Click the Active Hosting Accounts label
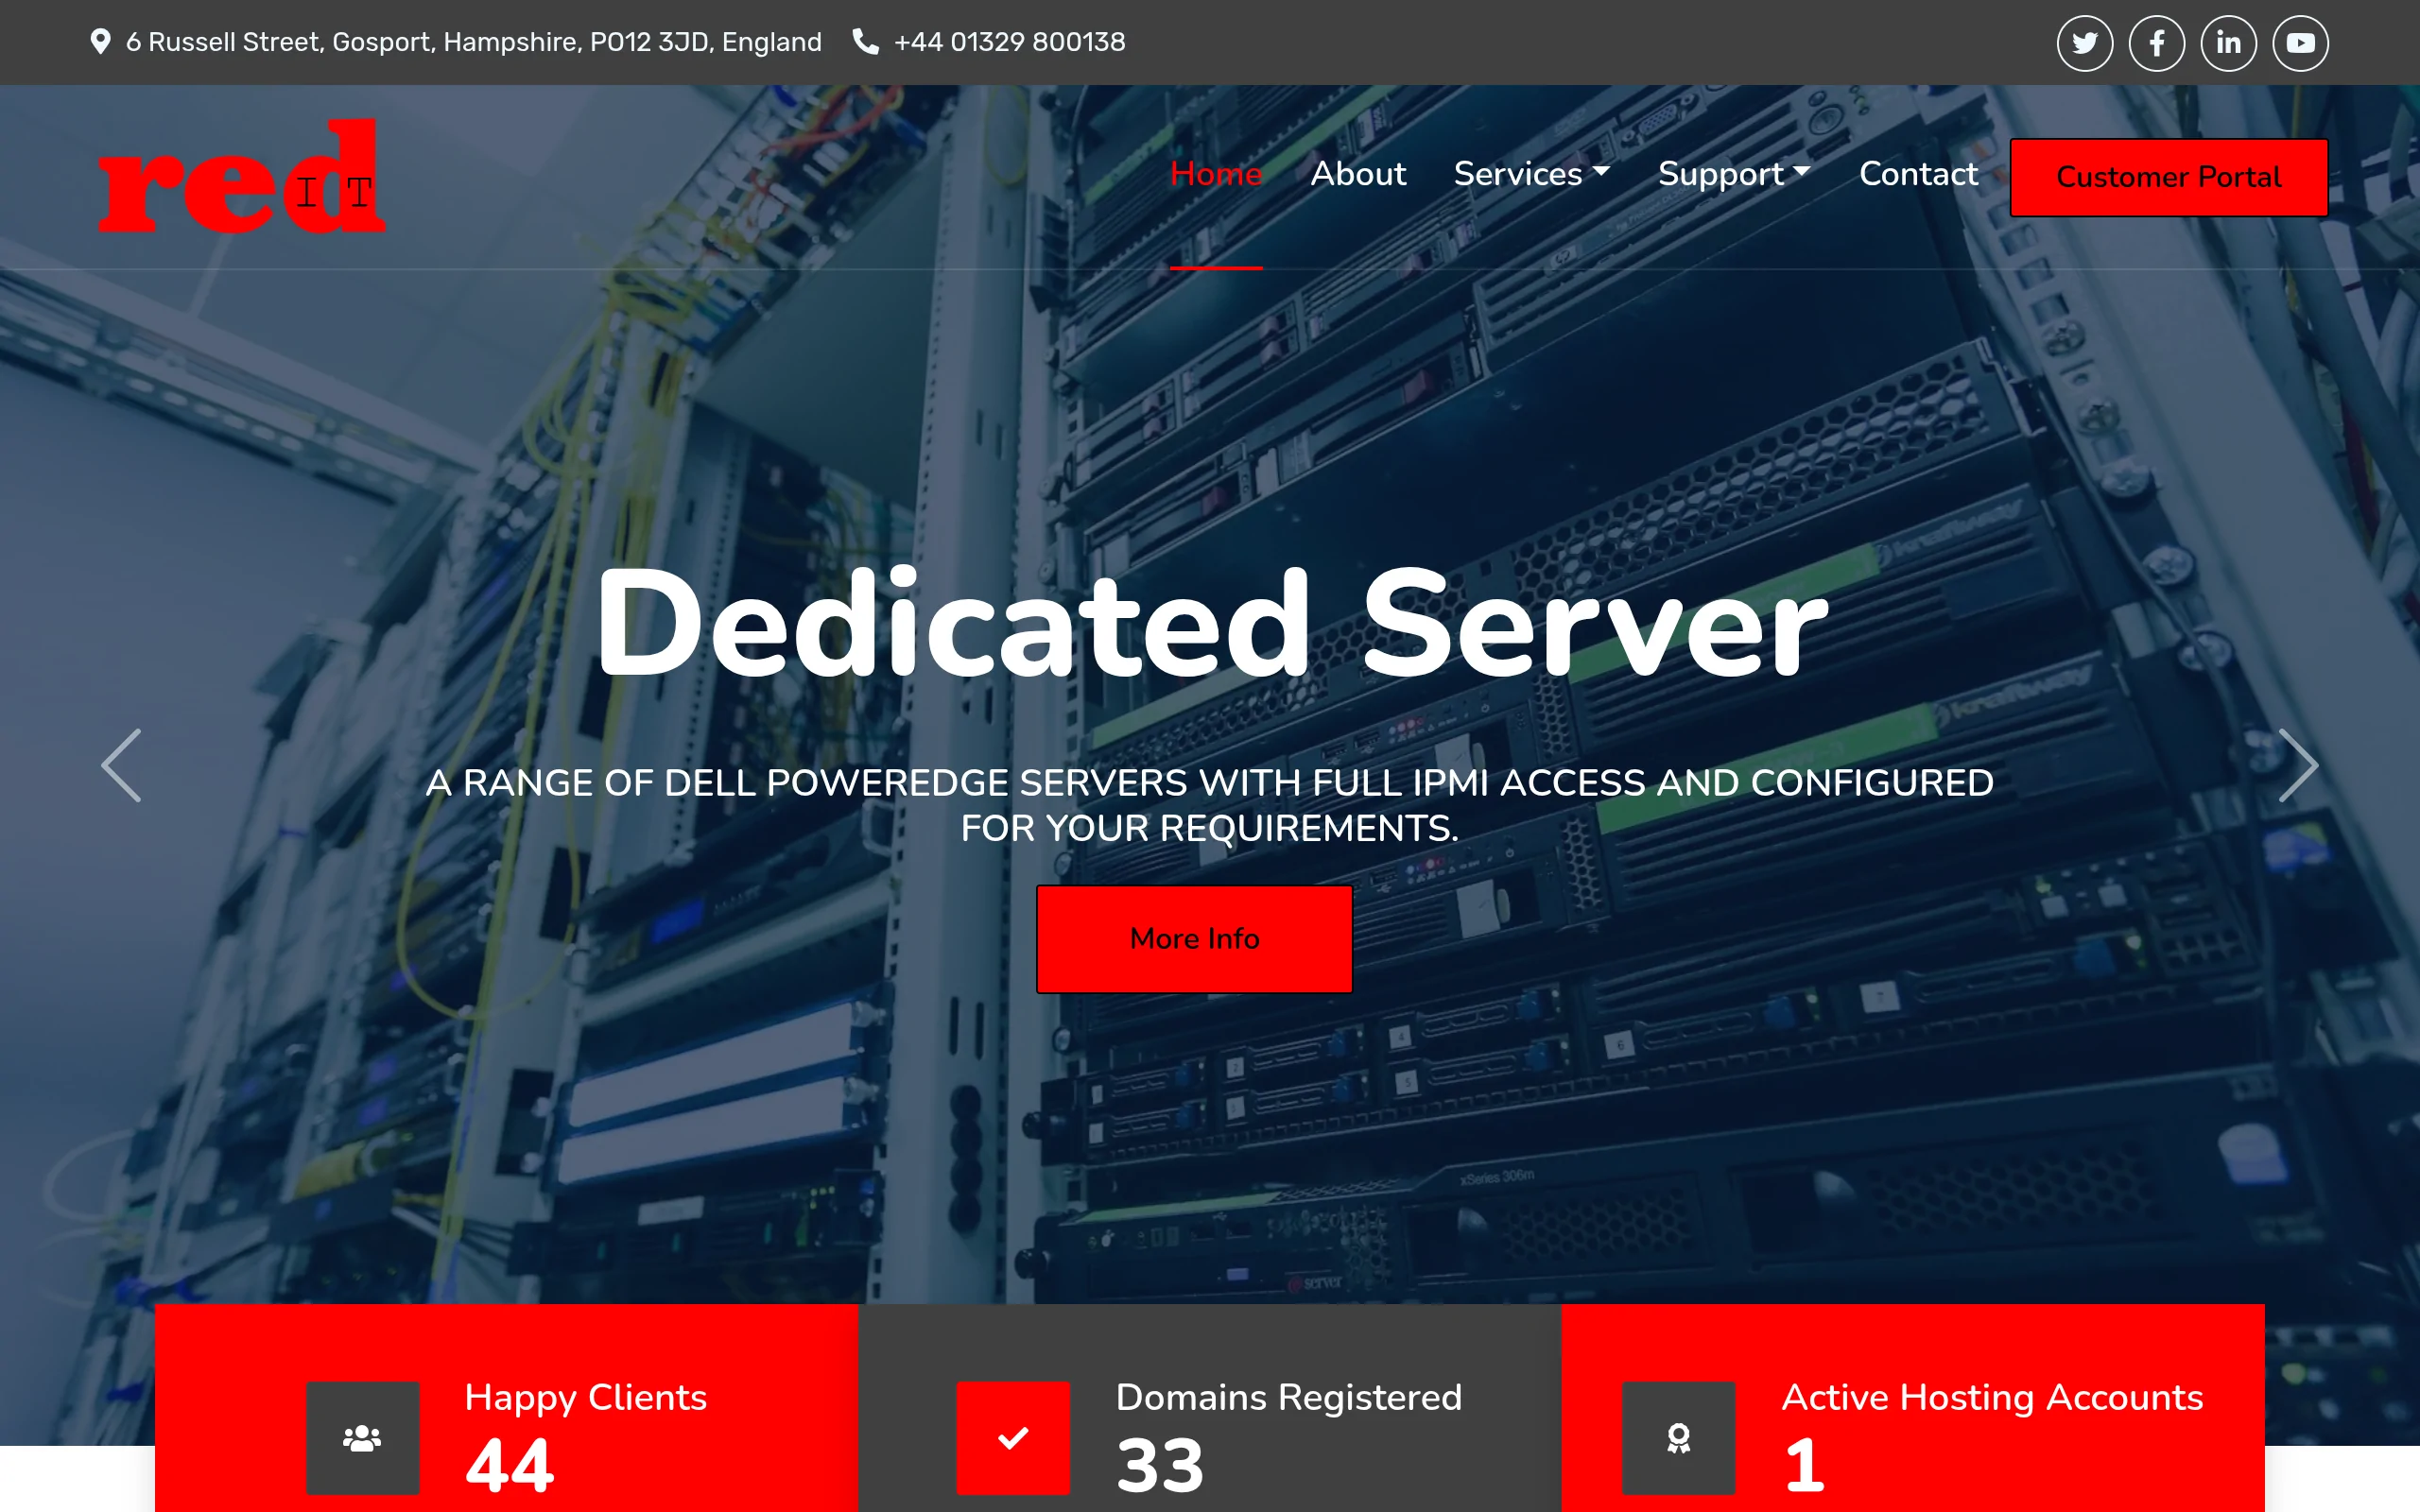 coord(1992,1397)
